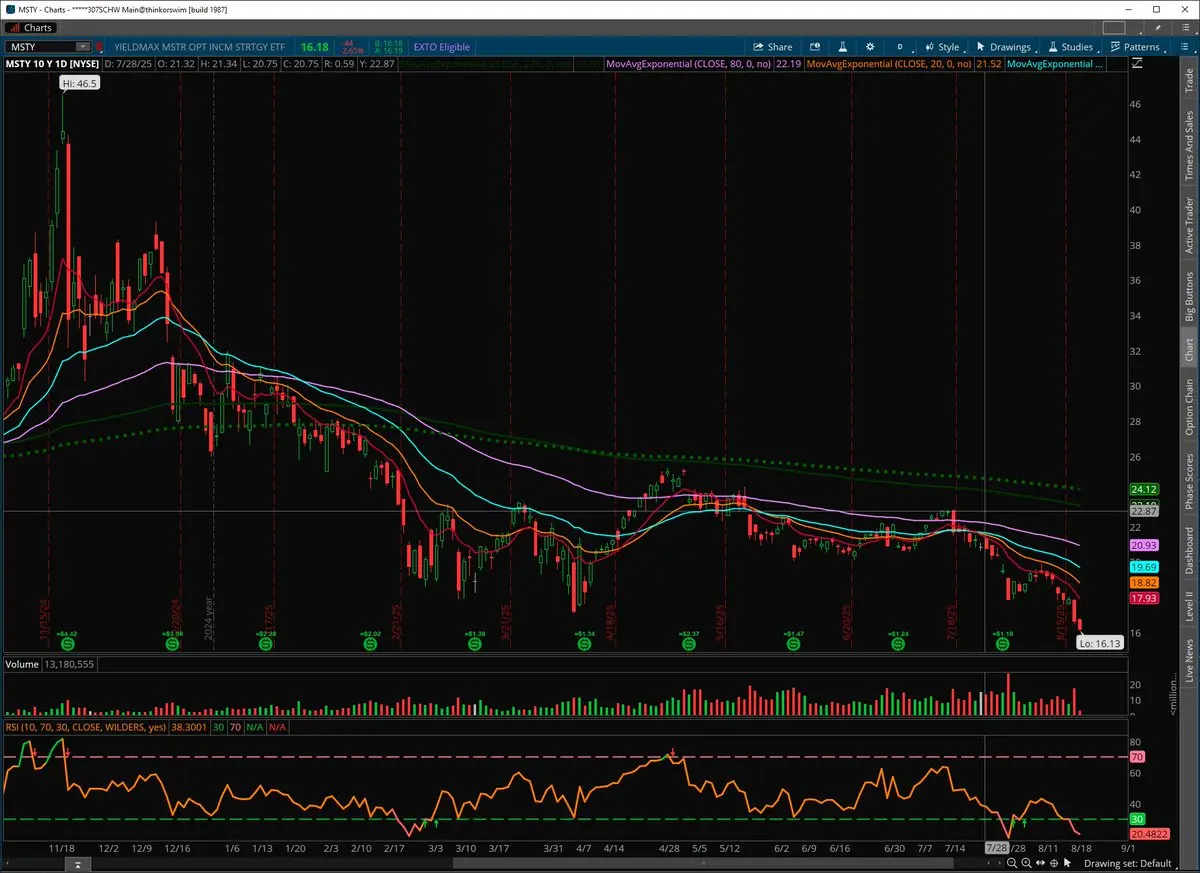1200x873 pixels.
Task: Open the chart clock/alerts icon next to Share
Action: pyautogui.click(x=815, y=47)
